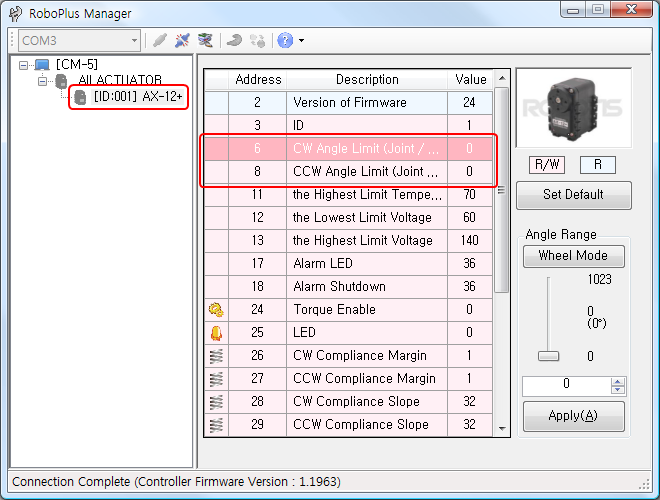Click the up arrow of the value spinner
660x500 pixels.
[x=617, y=380]
